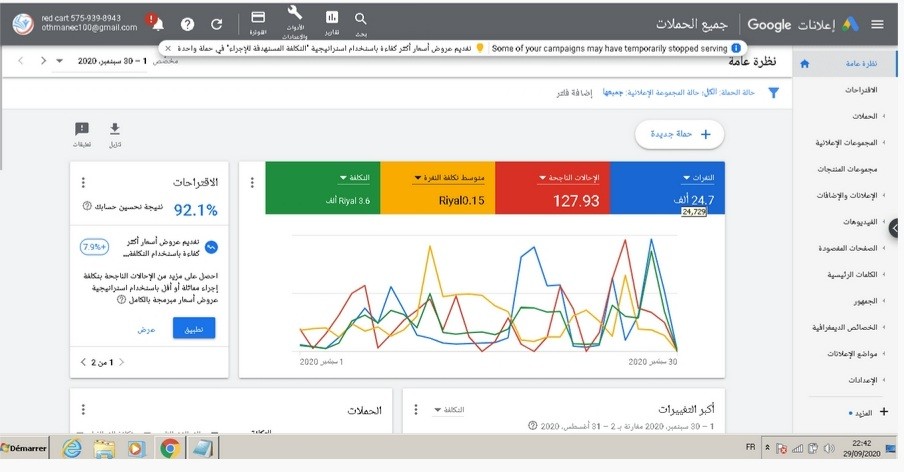Open file explorer from taskbar

[104, 448]
